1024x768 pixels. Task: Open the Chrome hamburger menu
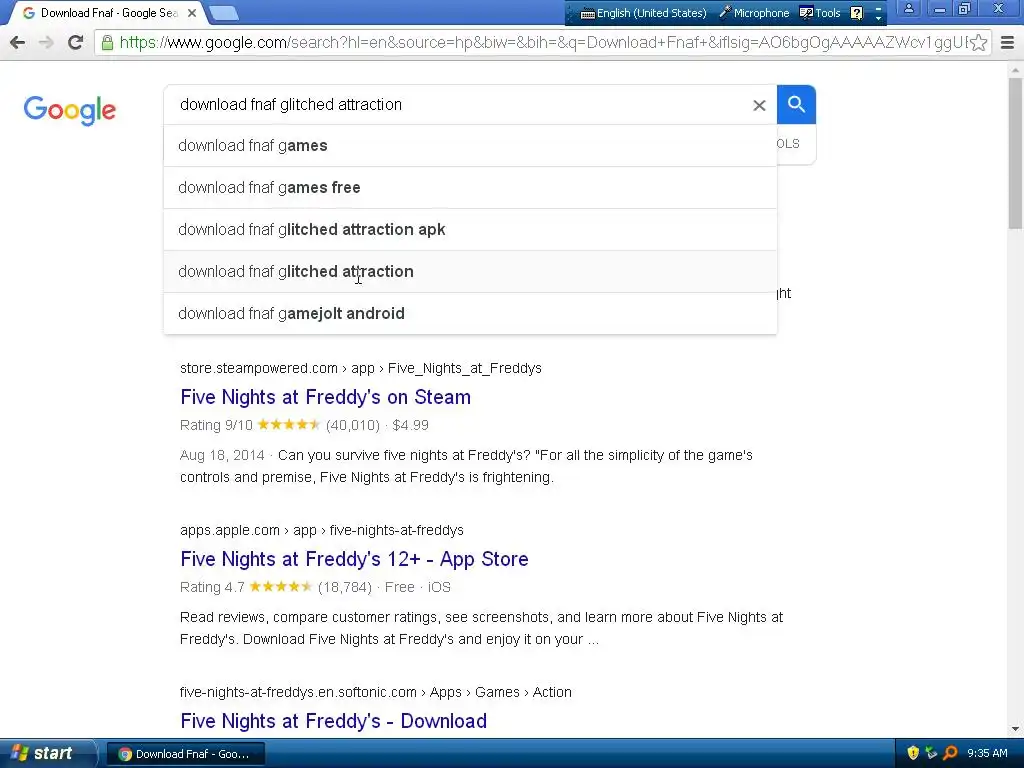(x=1007, y=43)
